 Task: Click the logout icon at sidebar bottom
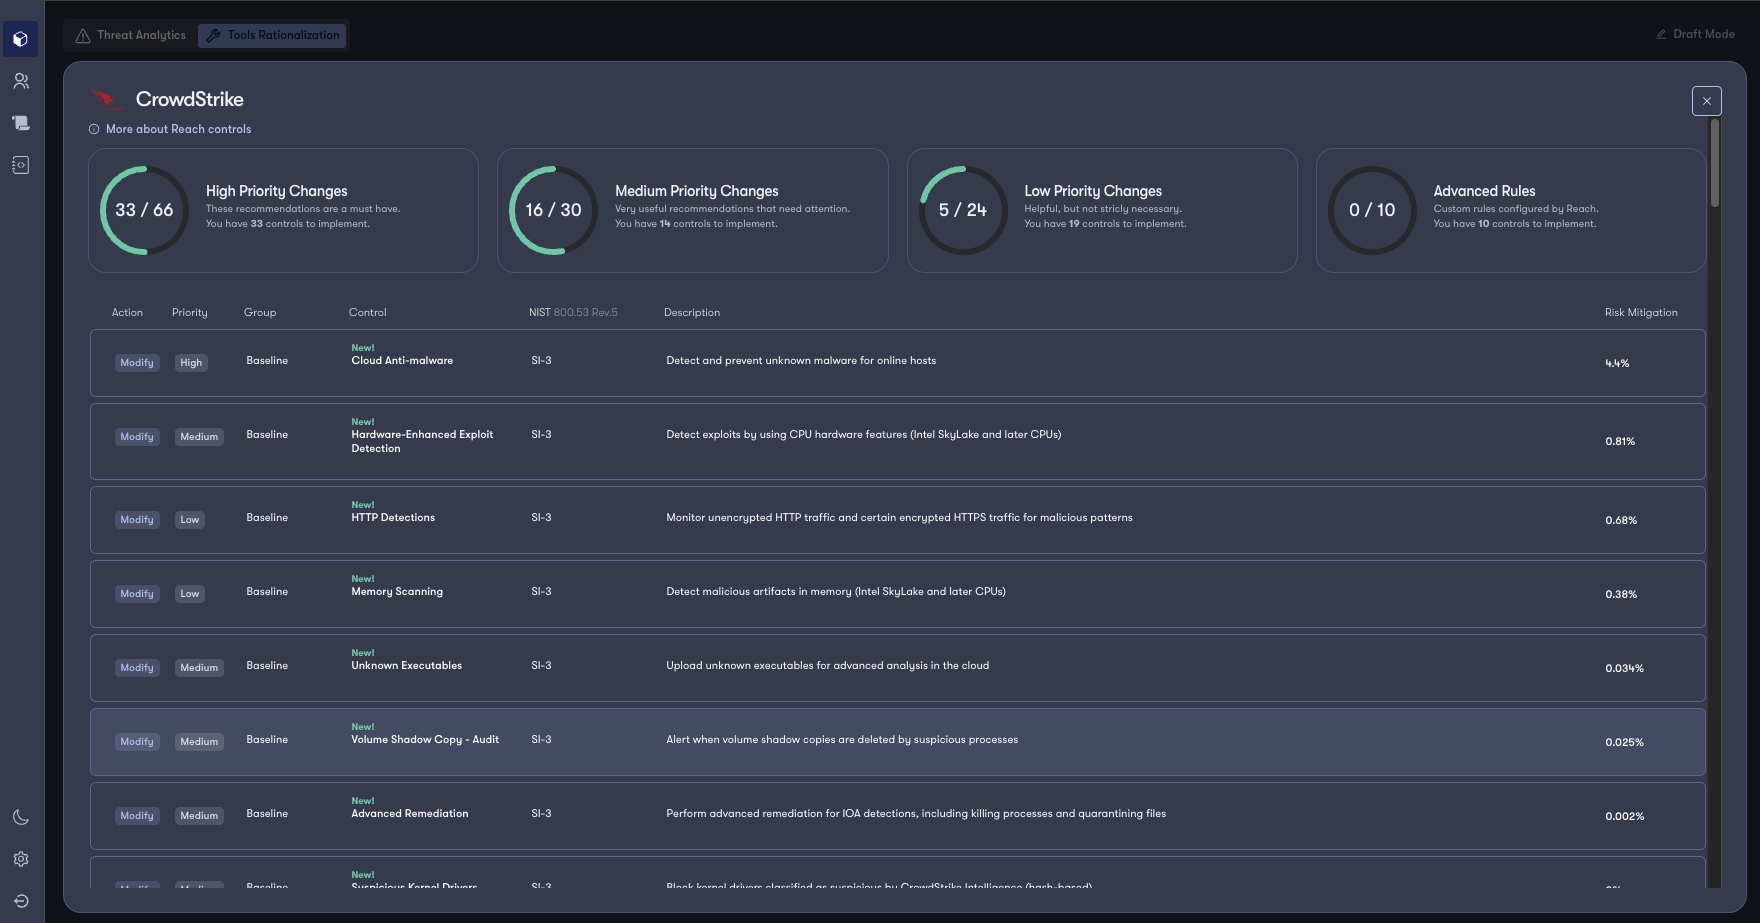[21, 901]
